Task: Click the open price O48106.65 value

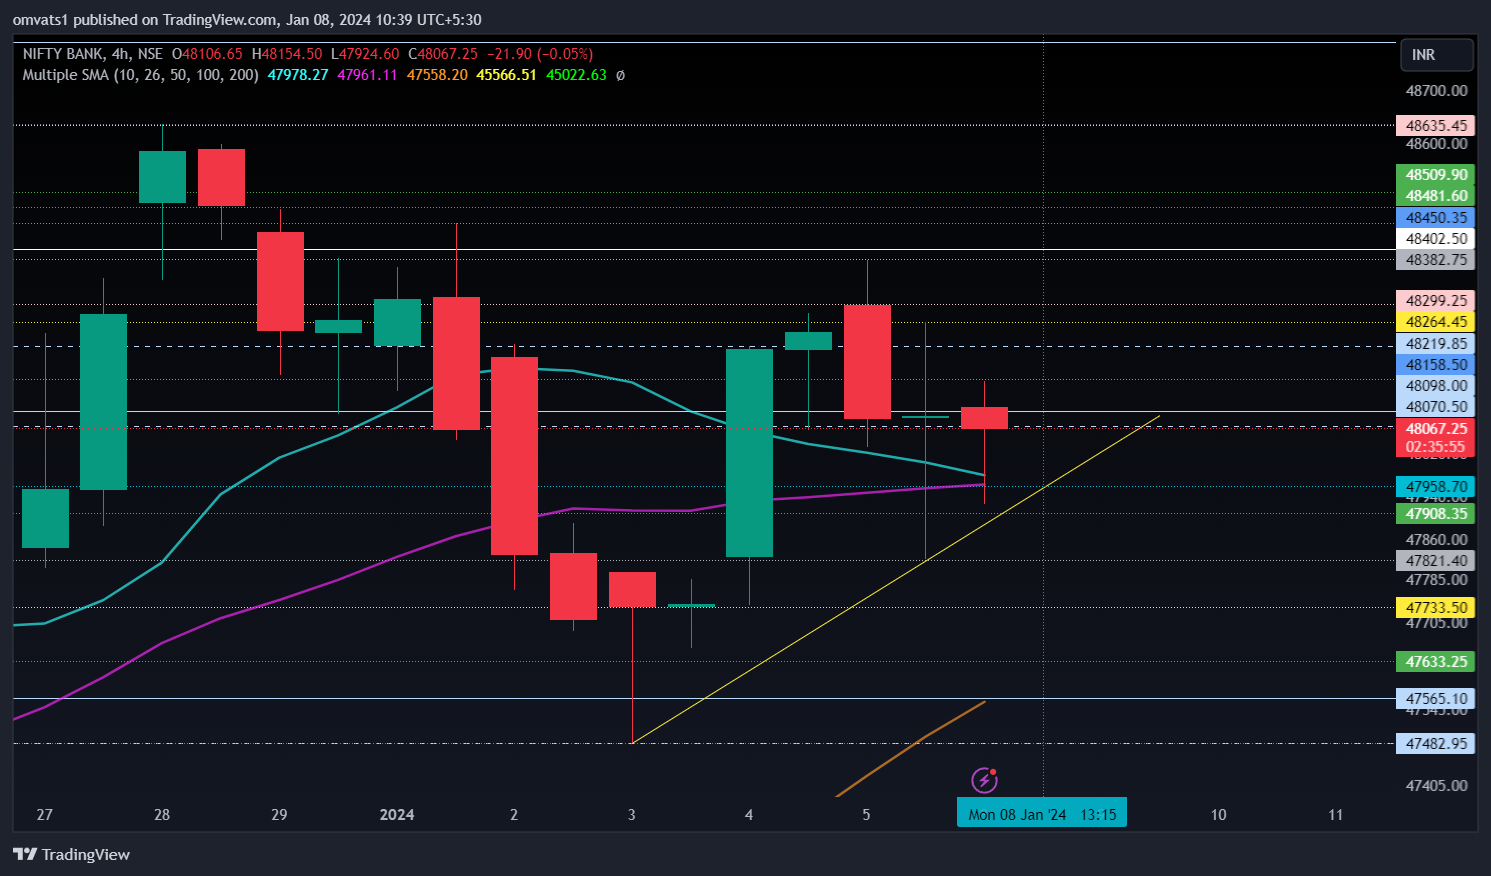Action: (207, 54)
